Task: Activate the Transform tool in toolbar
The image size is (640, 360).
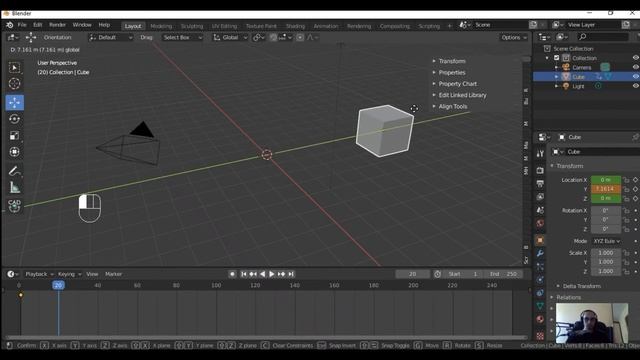Action: [x=14, y=152]
